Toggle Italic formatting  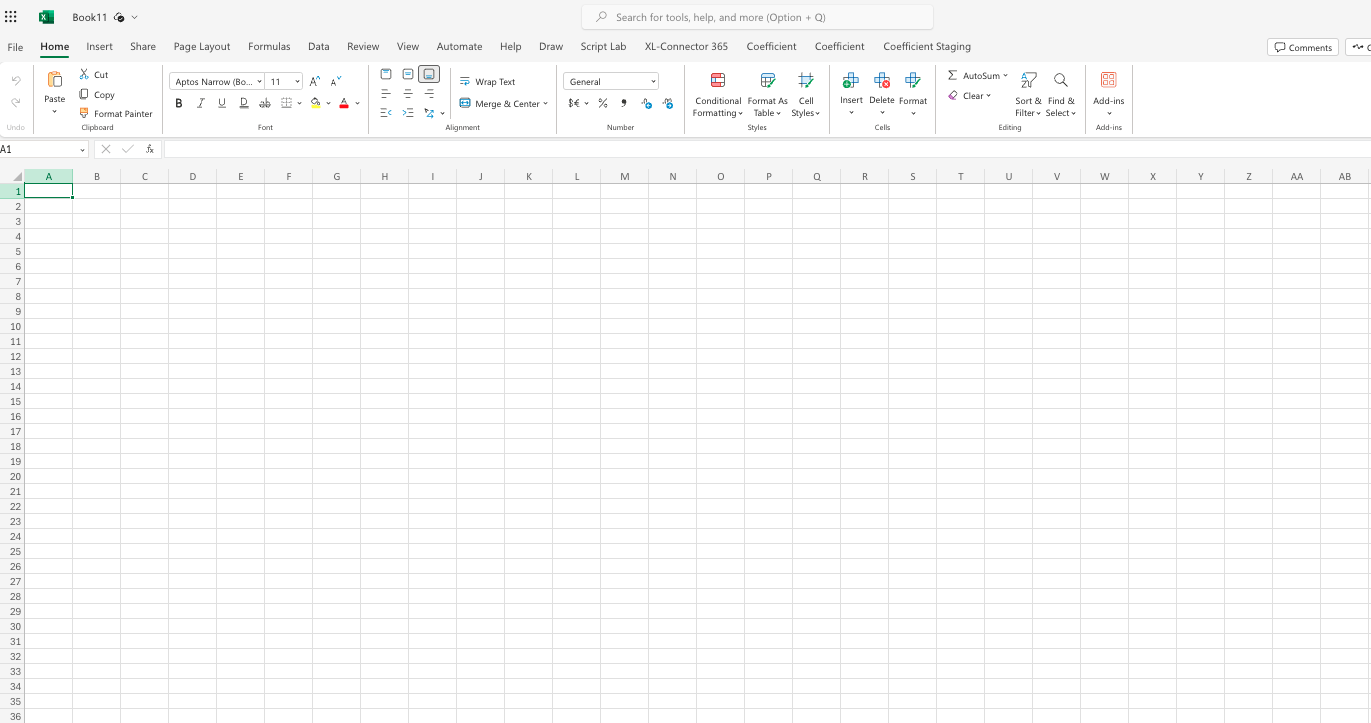tap(200, 103)
